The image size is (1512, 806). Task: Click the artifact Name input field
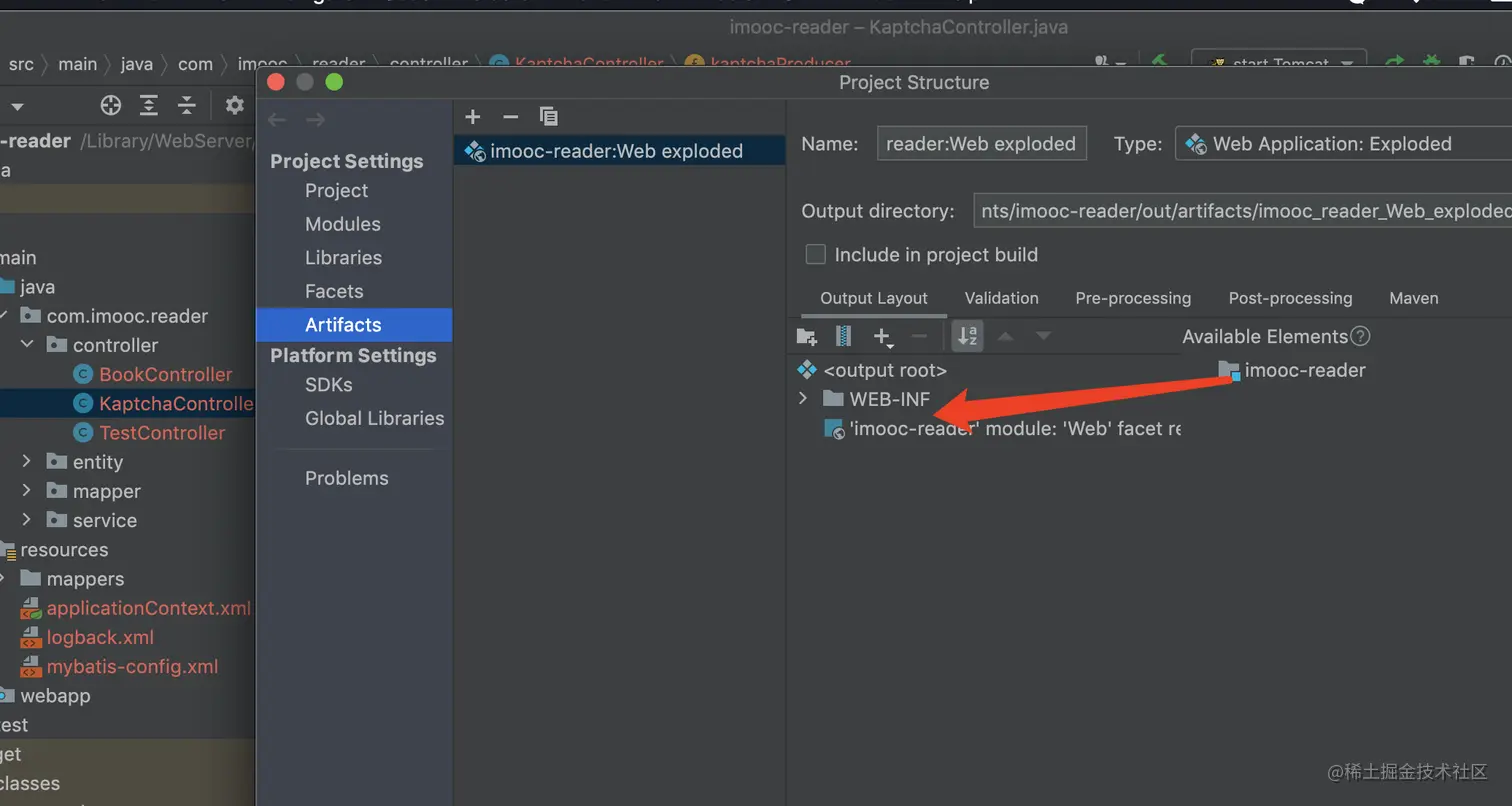pos(980,144)
